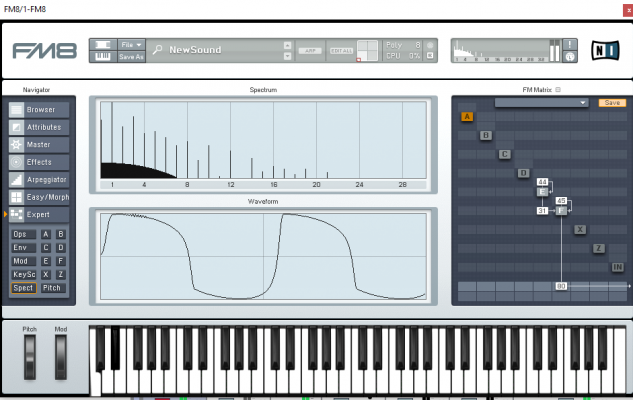This screenshot has width=633, height=400.
Task: Open operator Z page in Navigator
Action: pos(61,274)
